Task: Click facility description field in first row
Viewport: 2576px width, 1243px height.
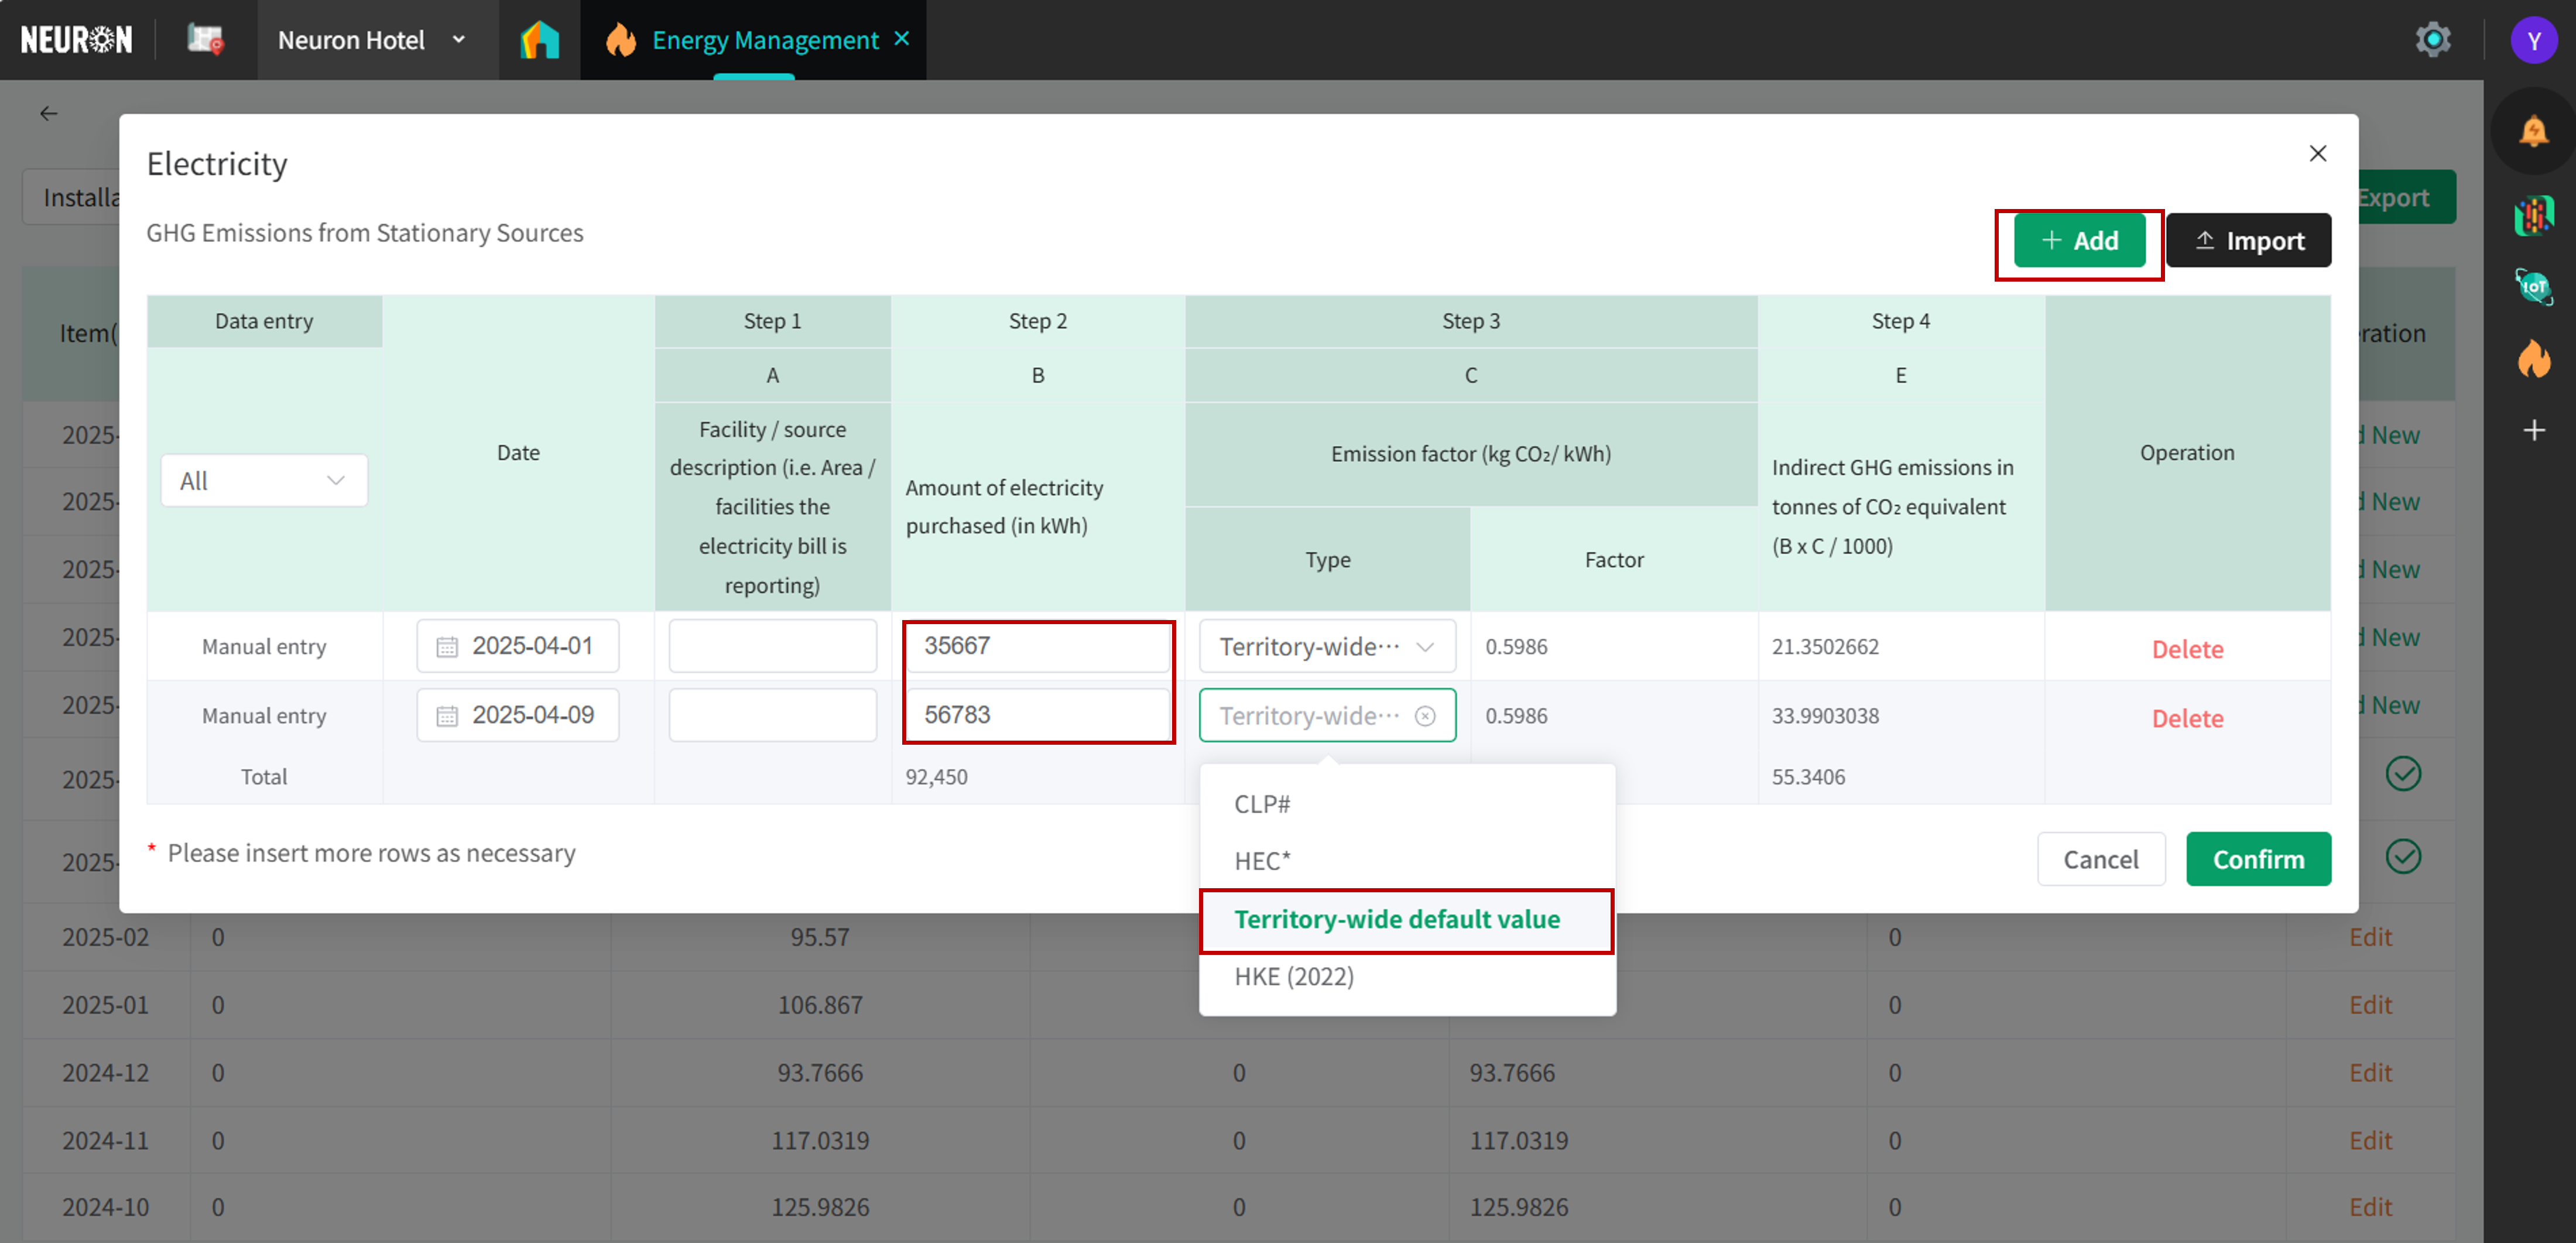Action: click(x=772, y=646)
